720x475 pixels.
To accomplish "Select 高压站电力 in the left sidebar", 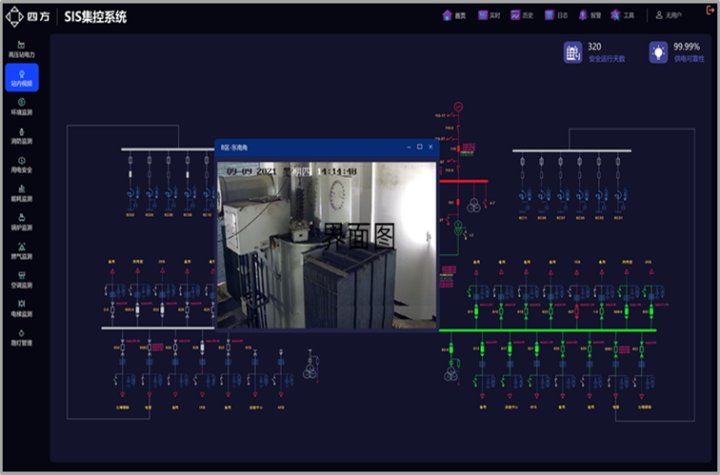I will tap(21, 48).
